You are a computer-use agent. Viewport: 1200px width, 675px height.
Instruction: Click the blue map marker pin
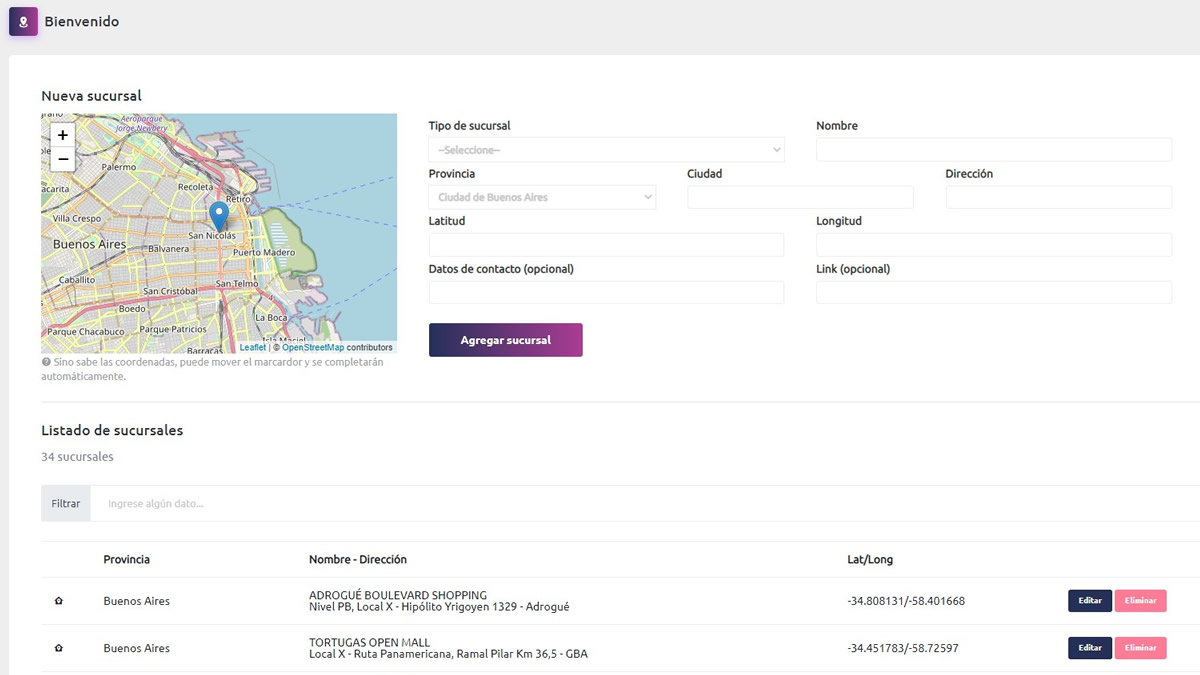pos(219,216)
